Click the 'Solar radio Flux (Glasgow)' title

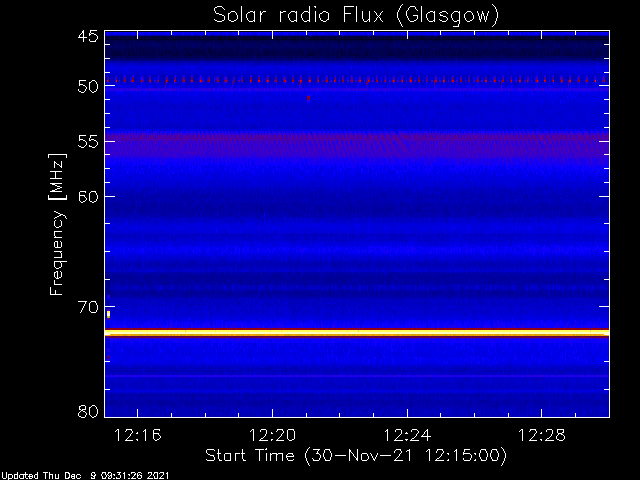(x=356, y=16)
